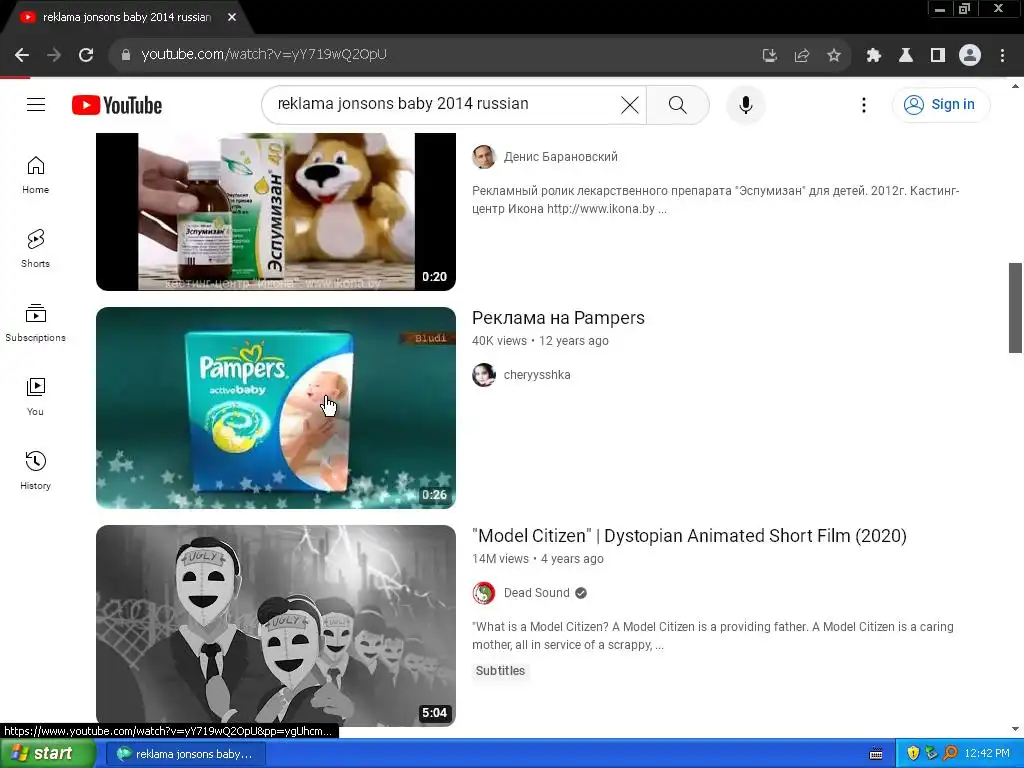
Task: Click the Денис Барановский channel avatar
Action: (x=484, y=157)
